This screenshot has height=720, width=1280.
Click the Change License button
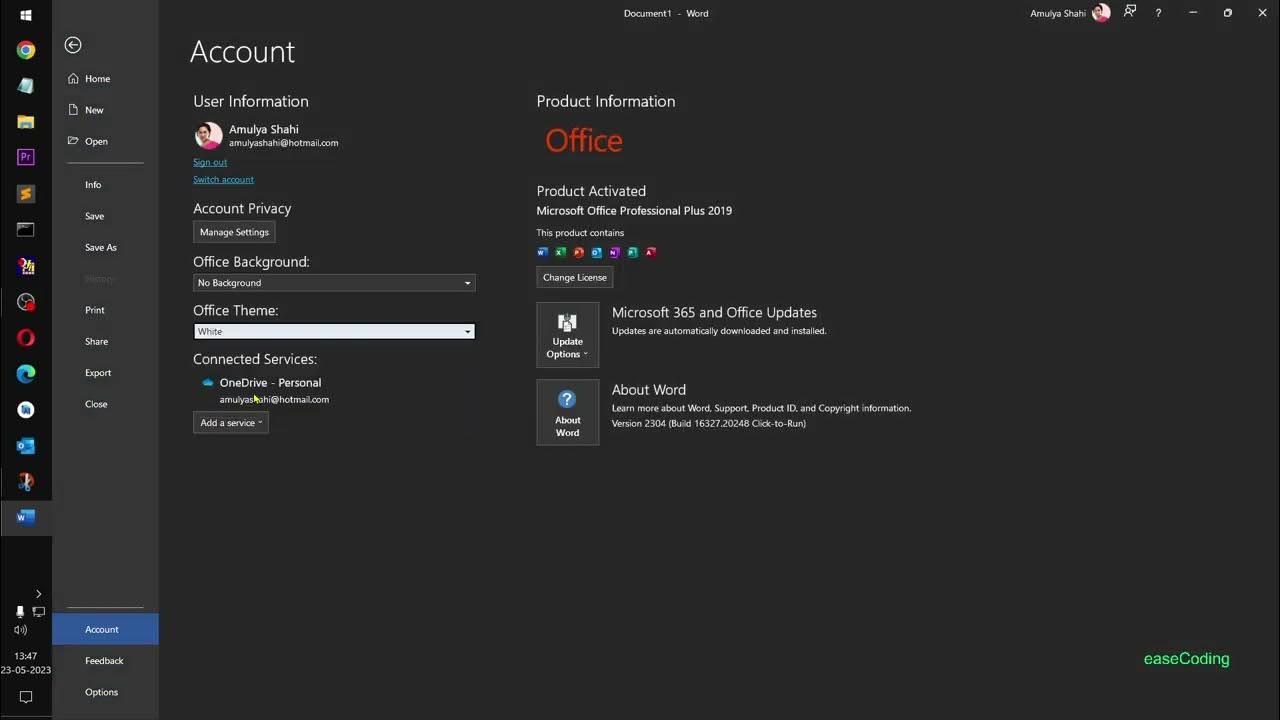point(575,277)
